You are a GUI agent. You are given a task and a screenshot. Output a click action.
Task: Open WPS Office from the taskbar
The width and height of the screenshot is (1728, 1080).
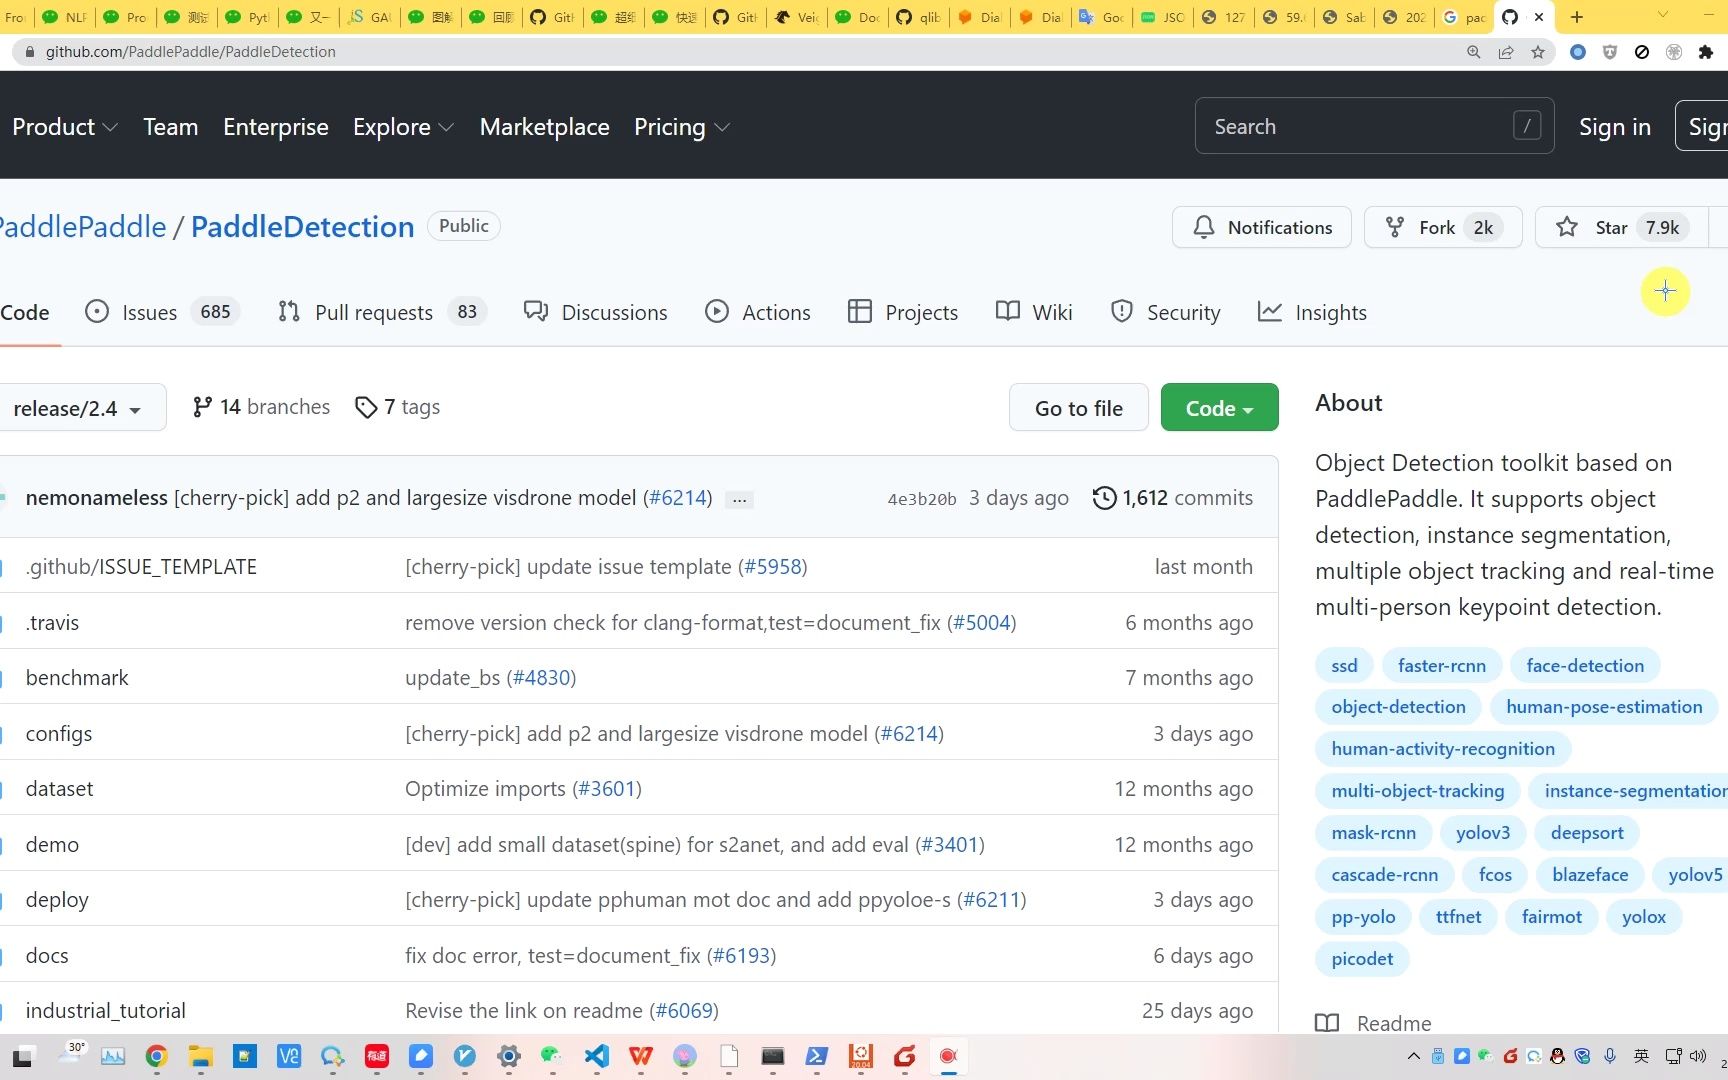tap(641, 1056)
